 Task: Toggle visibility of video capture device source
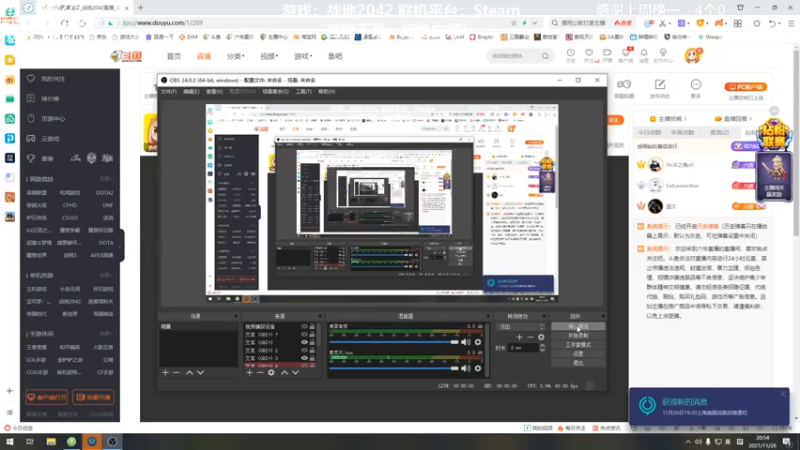(x=305, y=327)
